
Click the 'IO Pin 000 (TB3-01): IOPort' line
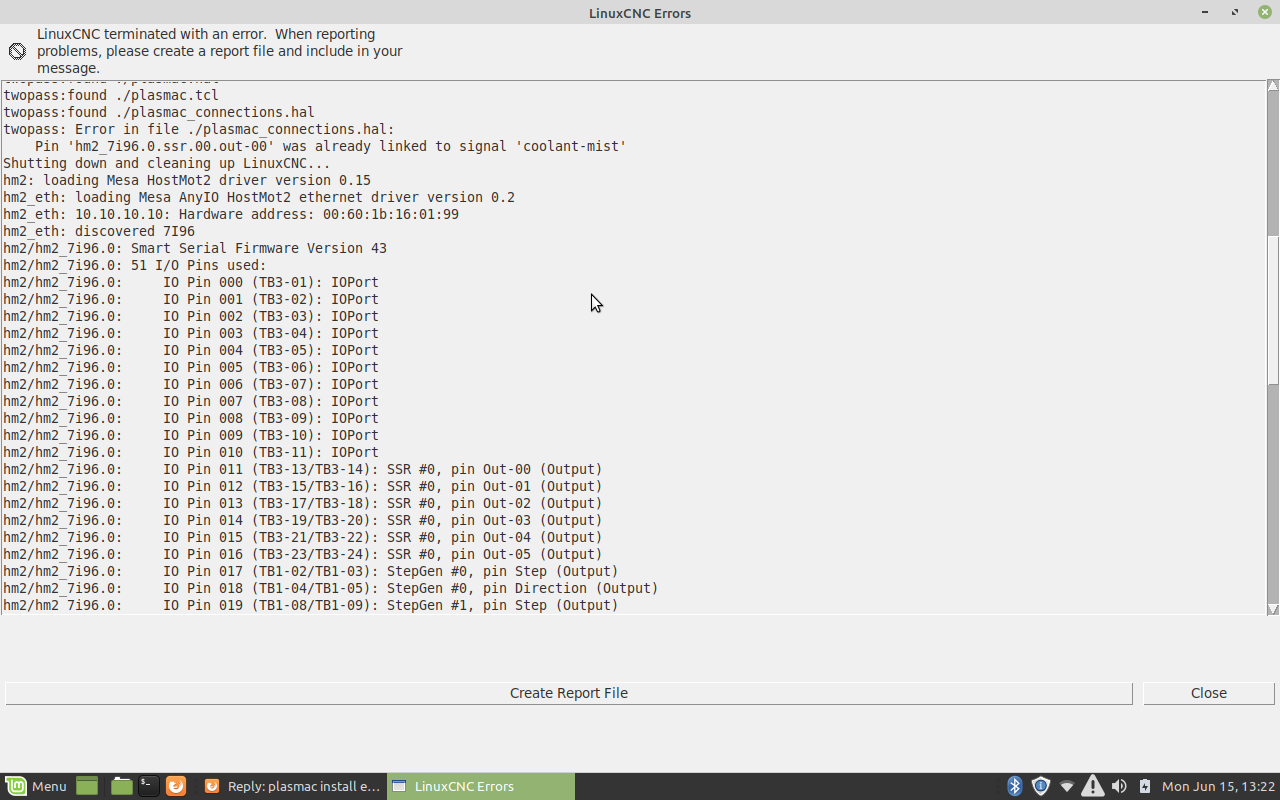click(x=191, y=282)
